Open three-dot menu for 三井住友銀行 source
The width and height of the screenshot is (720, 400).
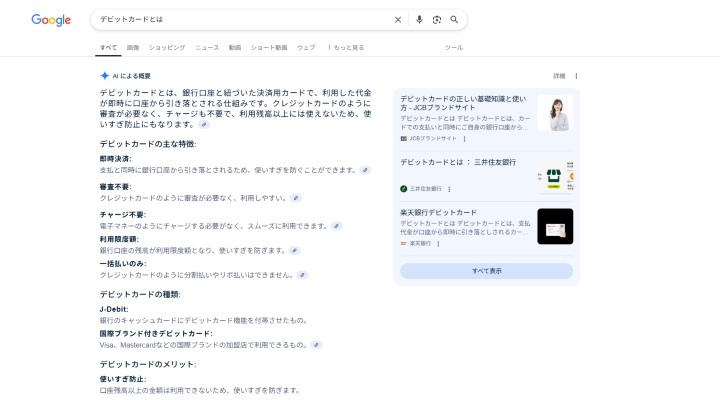pyautogui.click(x=449, y=189)
